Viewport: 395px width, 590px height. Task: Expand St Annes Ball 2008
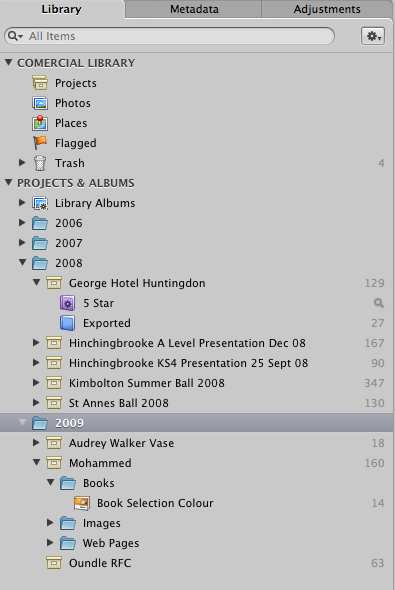click(36, 402)
